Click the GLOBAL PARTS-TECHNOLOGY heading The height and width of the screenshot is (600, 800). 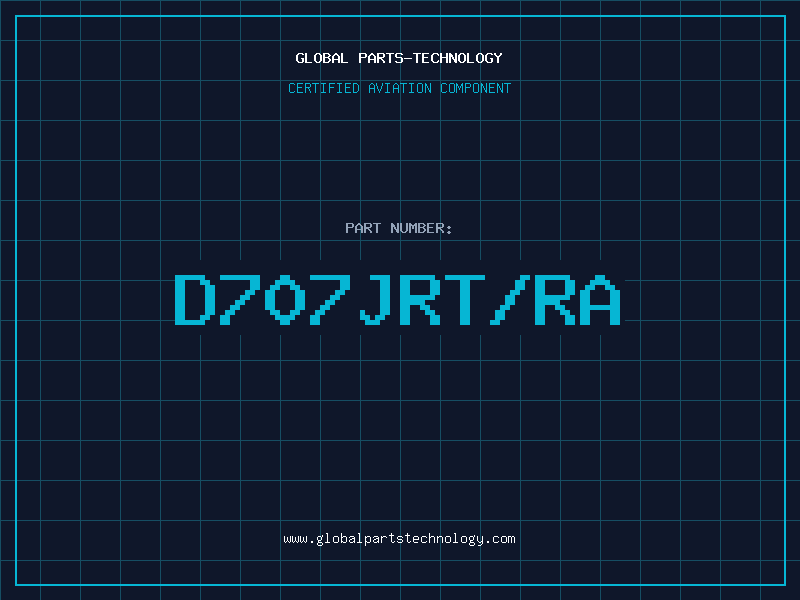pos(399,58)
